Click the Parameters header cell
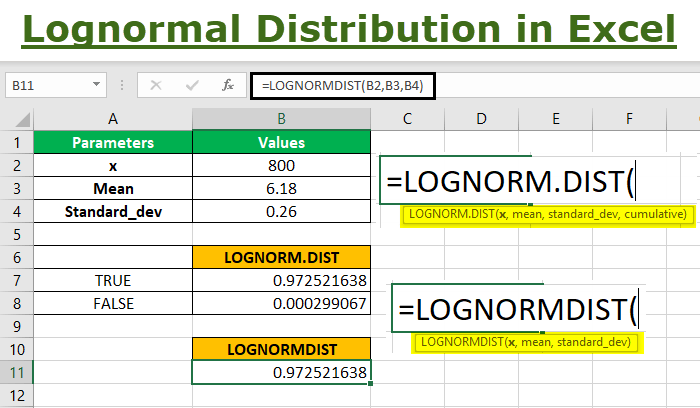This screenshot has height=408, width=700. point(113,142)
